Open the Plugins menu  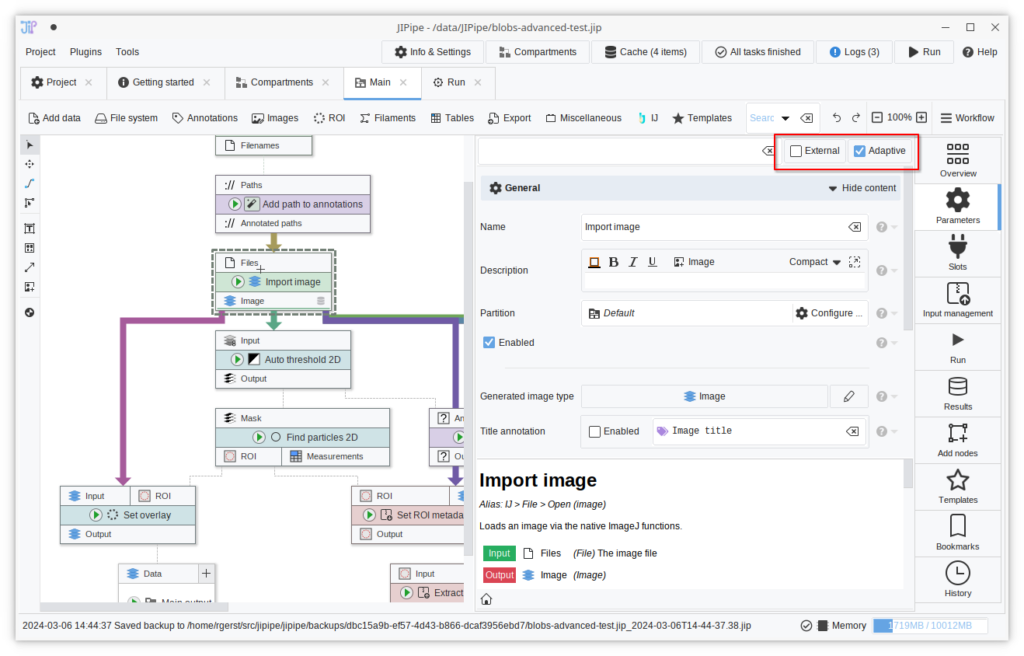click(x=85, y=52)
